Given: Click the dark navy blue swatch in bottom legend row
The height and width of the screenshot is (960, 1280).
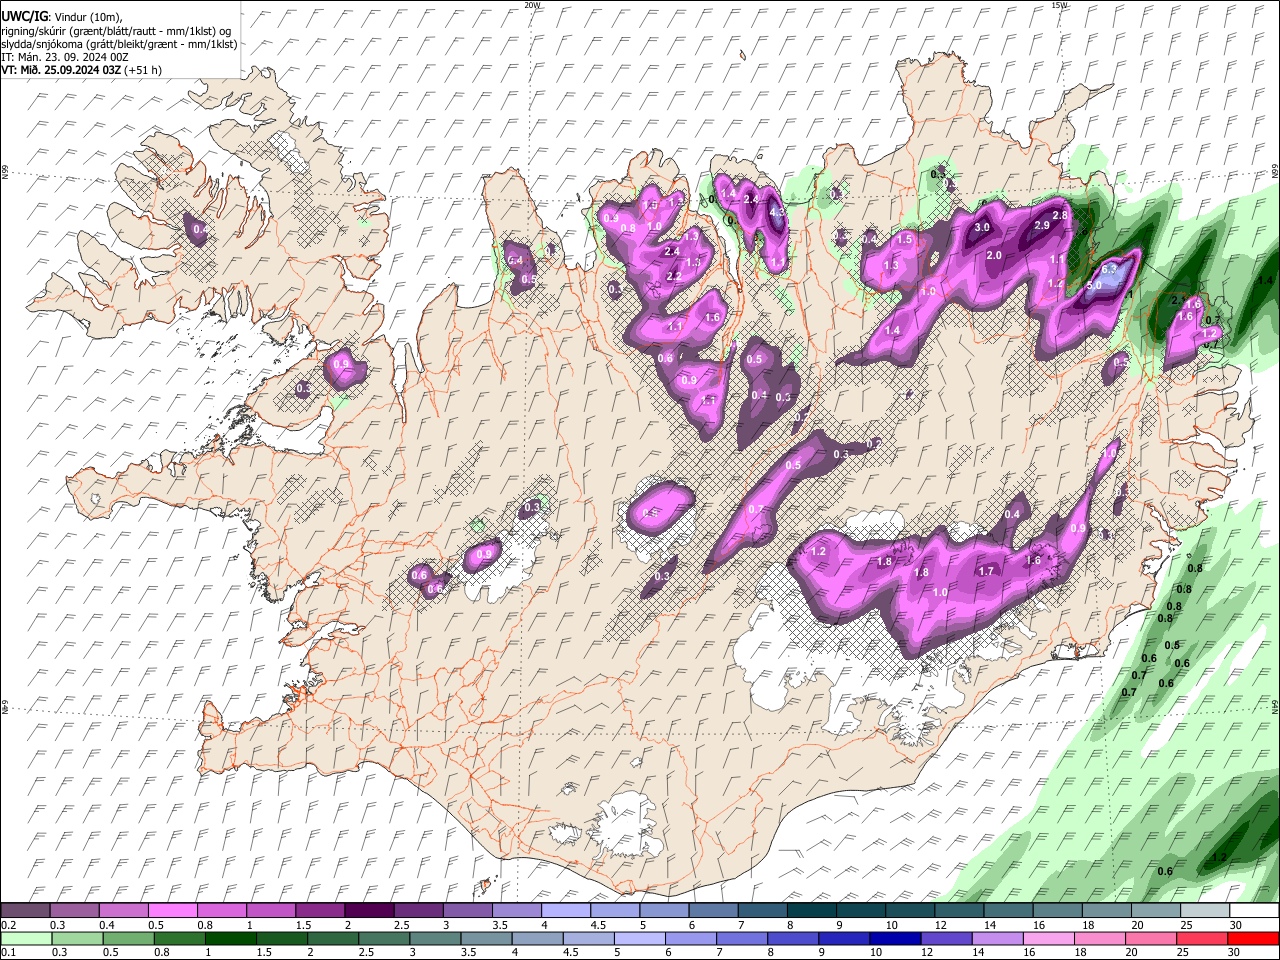Looking at the screenshot, I should click(x=894, y=938).
